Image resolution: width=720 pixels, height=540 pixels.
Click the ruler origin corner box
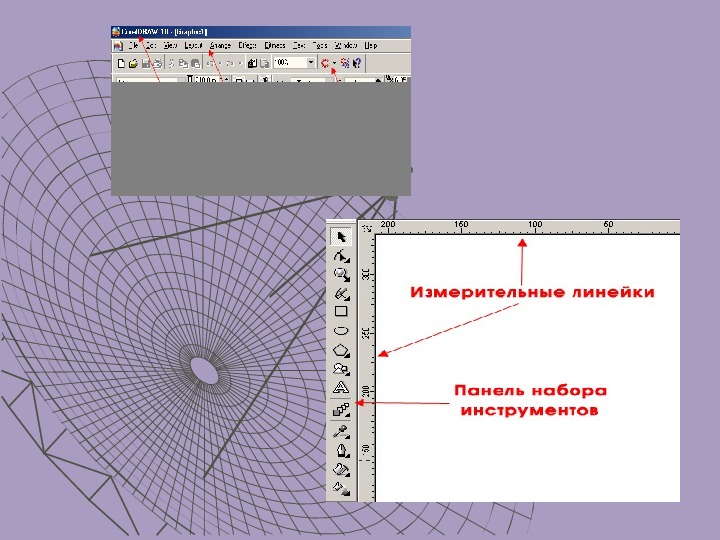tap(367, 228)
